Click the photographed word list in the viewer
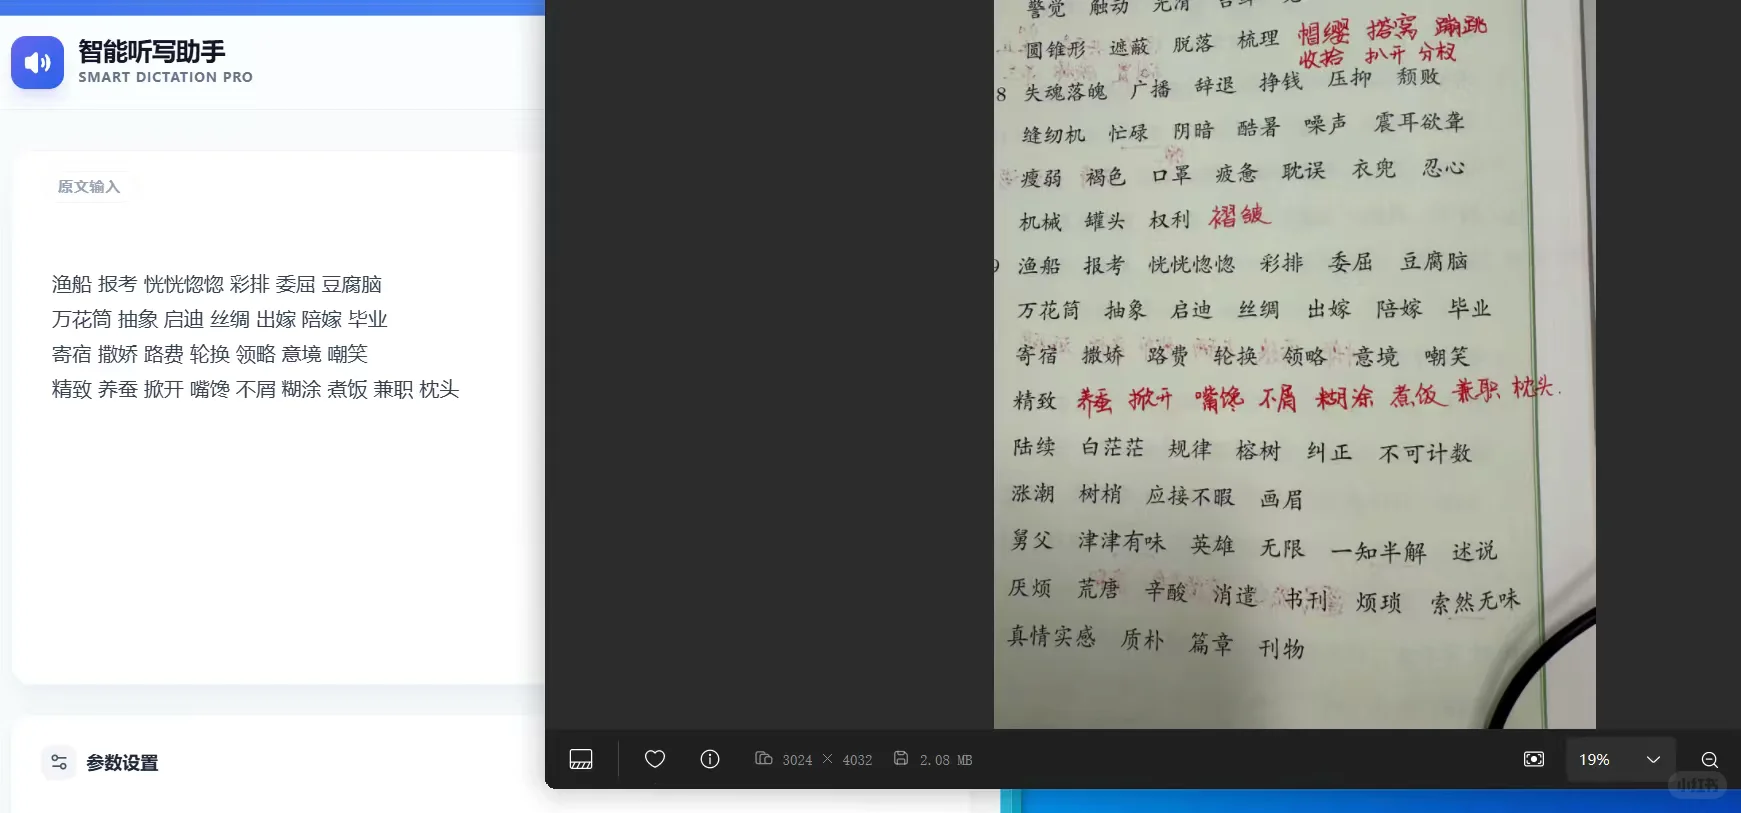1741x813 pixels. coord(1295,364)
